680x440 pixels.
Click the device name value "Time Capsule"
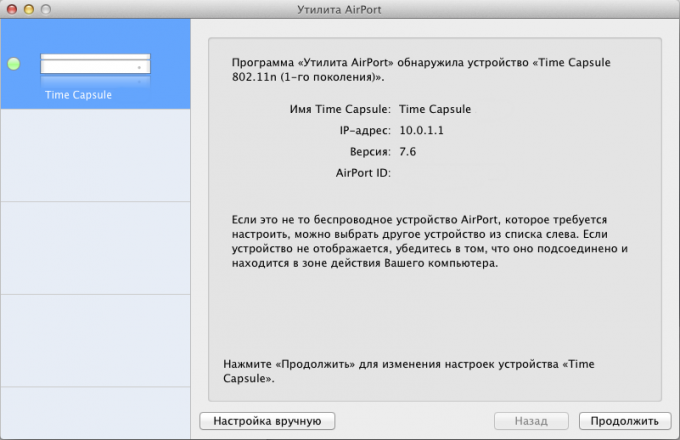(x=435, y=109)
